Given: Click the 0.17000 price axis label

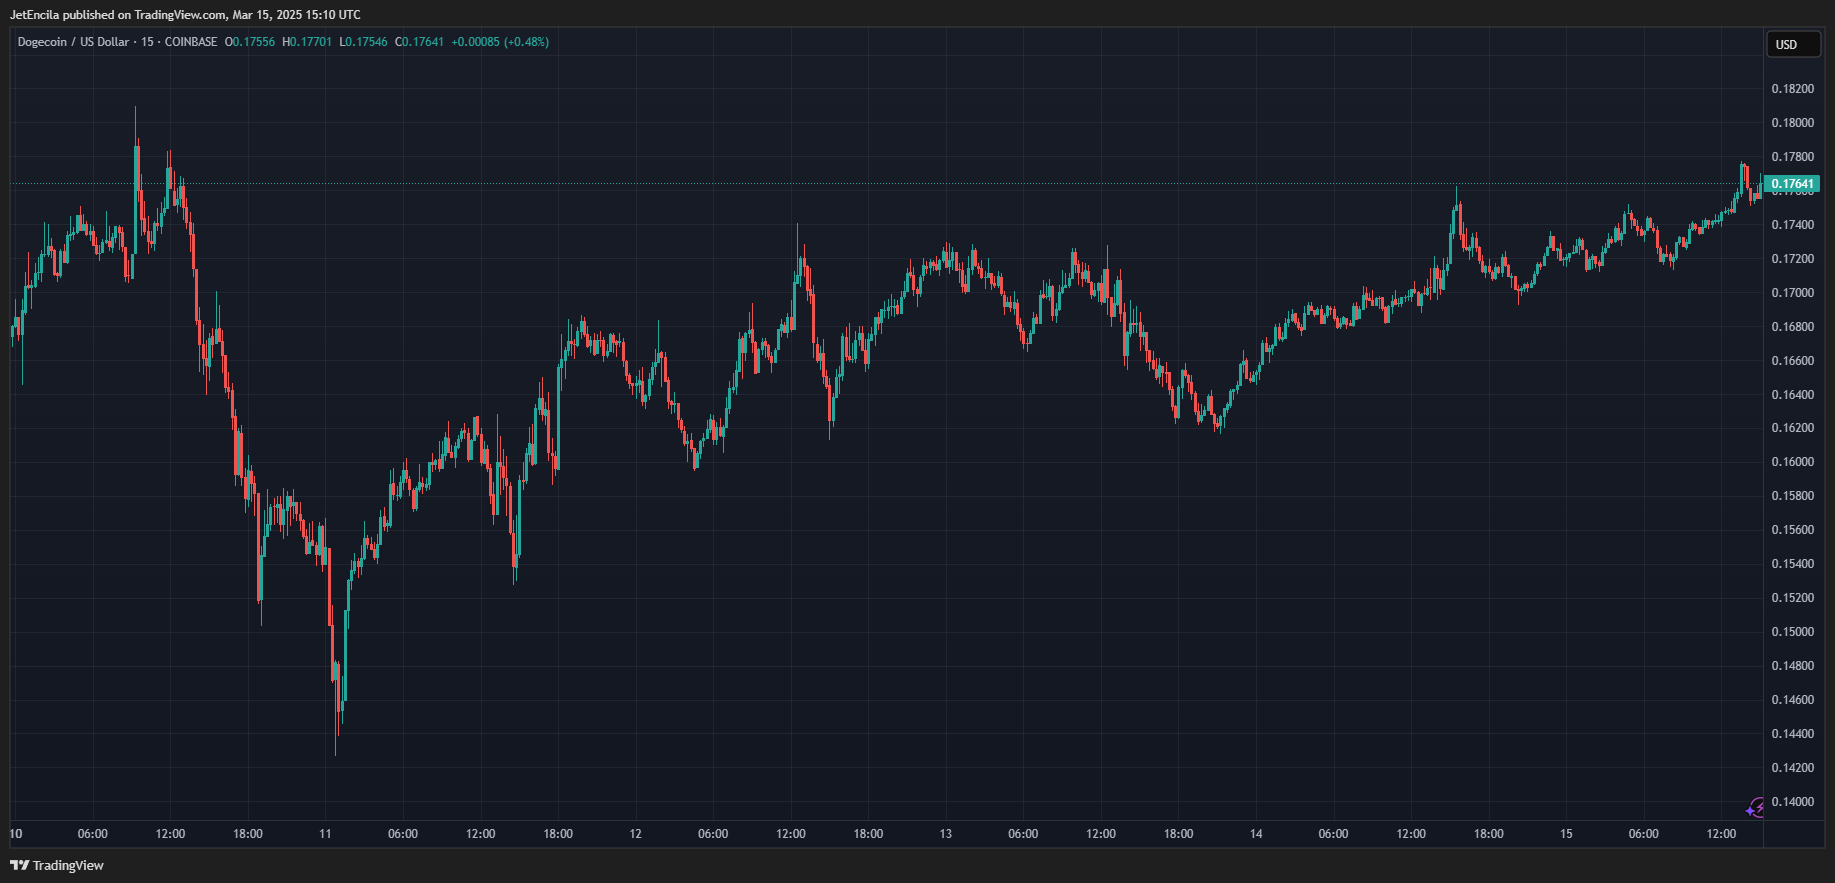Looking at the screenshot, I should coord(1792,293).
